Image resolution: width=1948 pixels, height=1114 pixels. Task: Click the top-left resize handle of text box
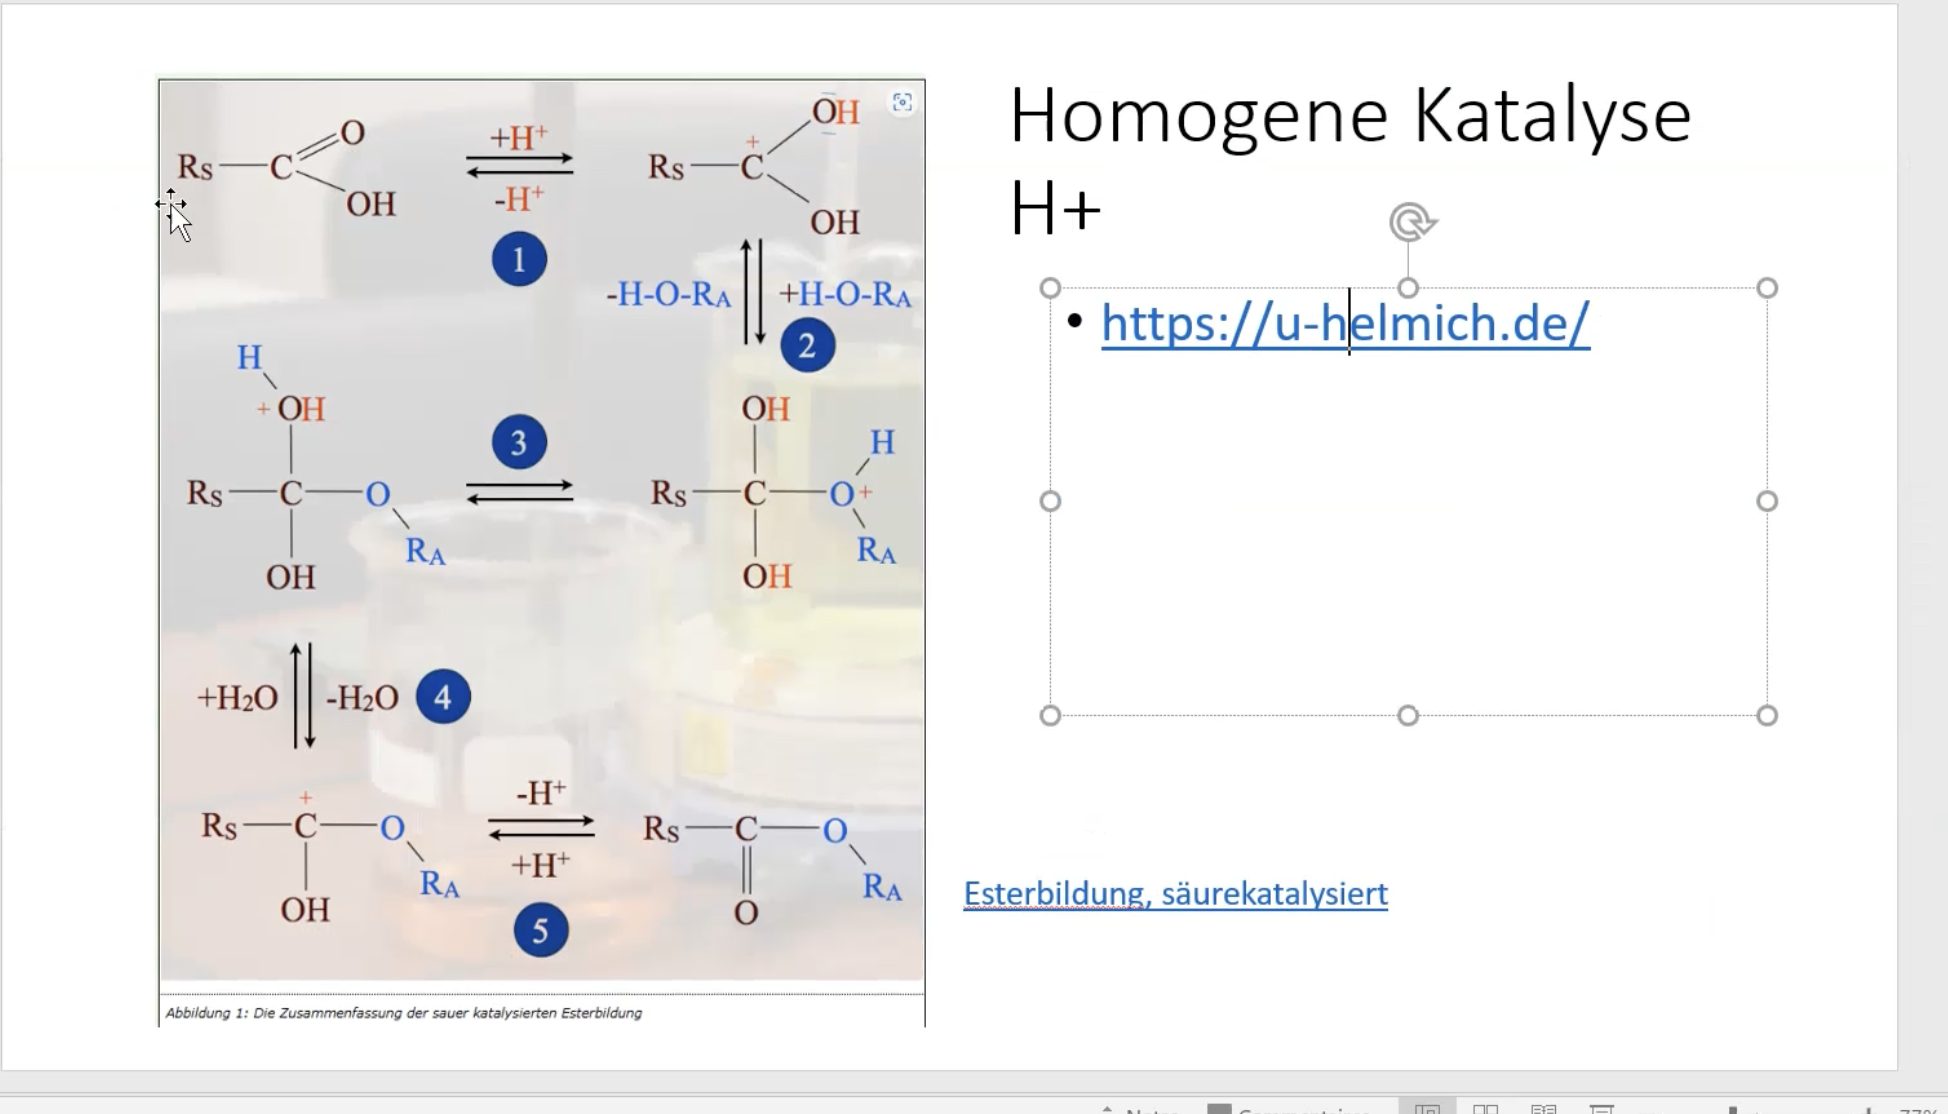1050,288
